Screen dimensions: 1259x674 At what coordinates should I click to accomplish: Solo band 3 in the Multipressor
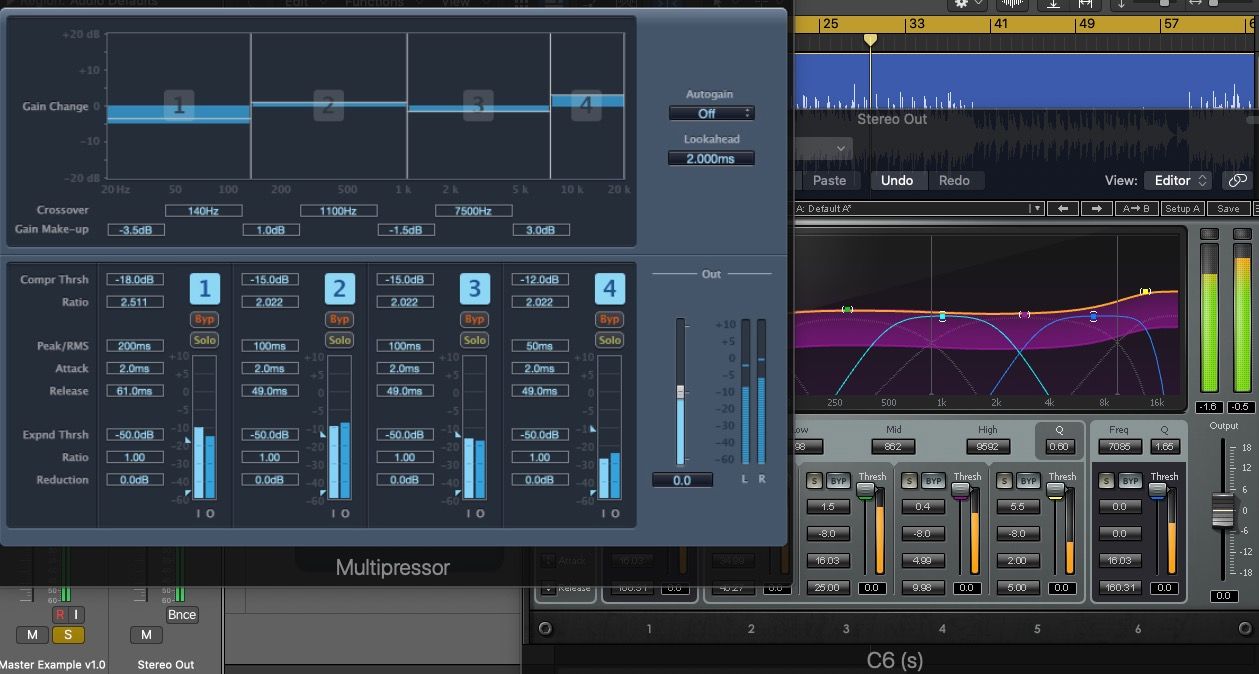click(474, 341)
